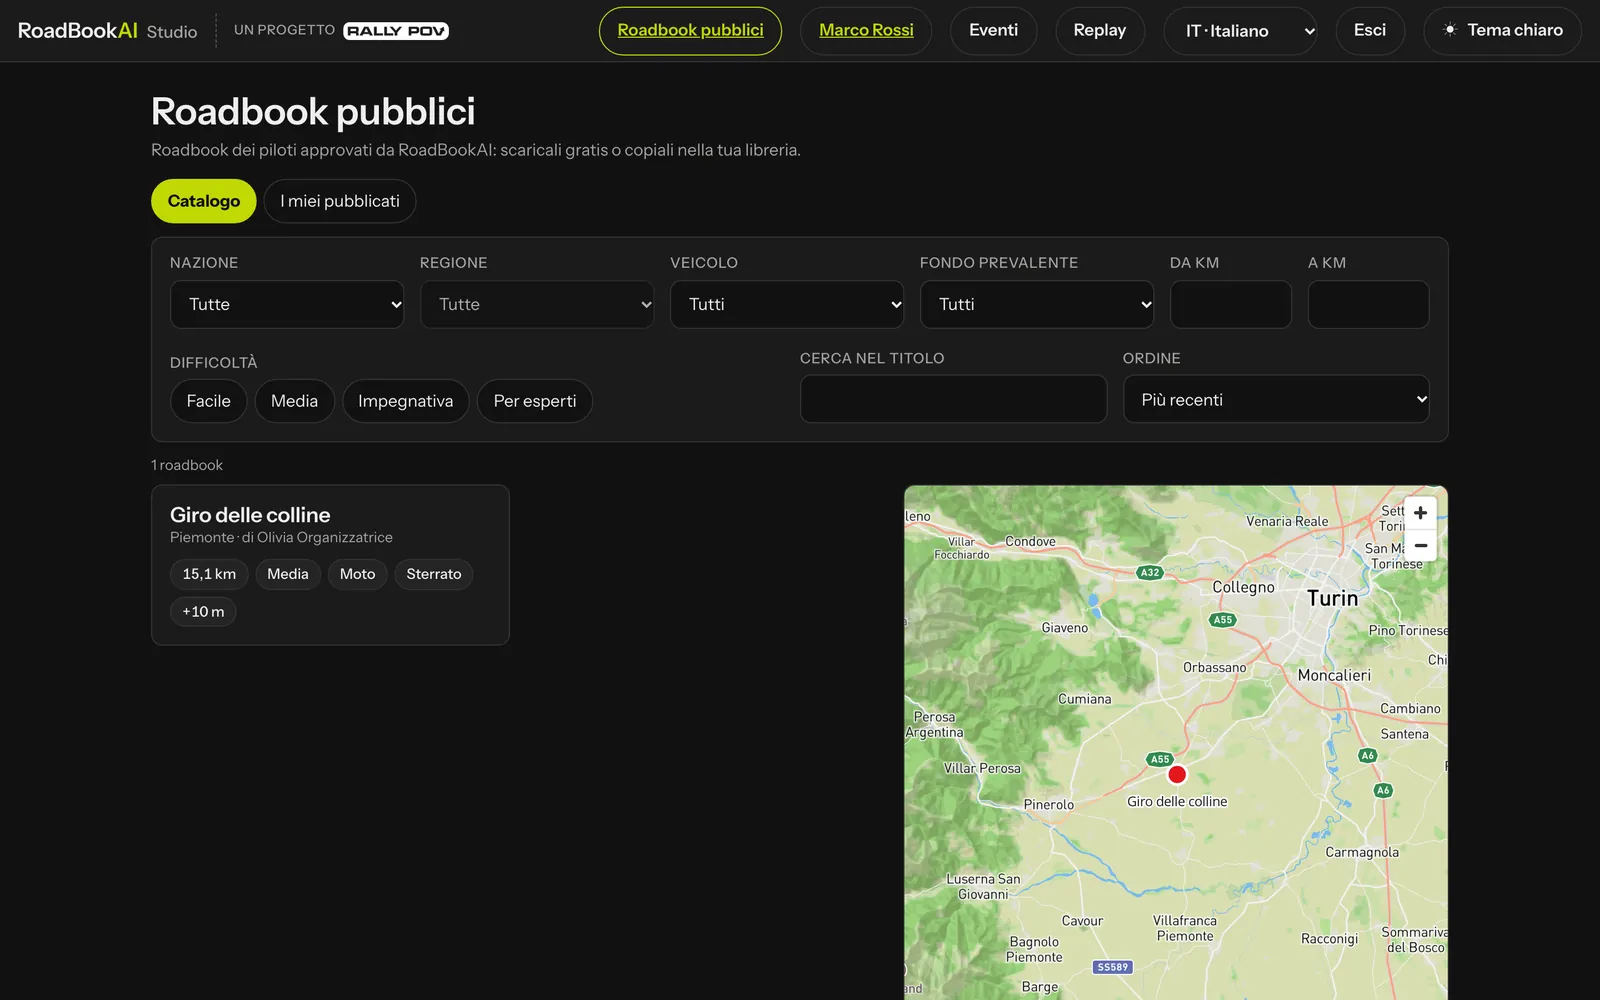Click the Media tag on roadbook card
Viewport: 1600px width, 1000px height.
(x=288, y=574)
